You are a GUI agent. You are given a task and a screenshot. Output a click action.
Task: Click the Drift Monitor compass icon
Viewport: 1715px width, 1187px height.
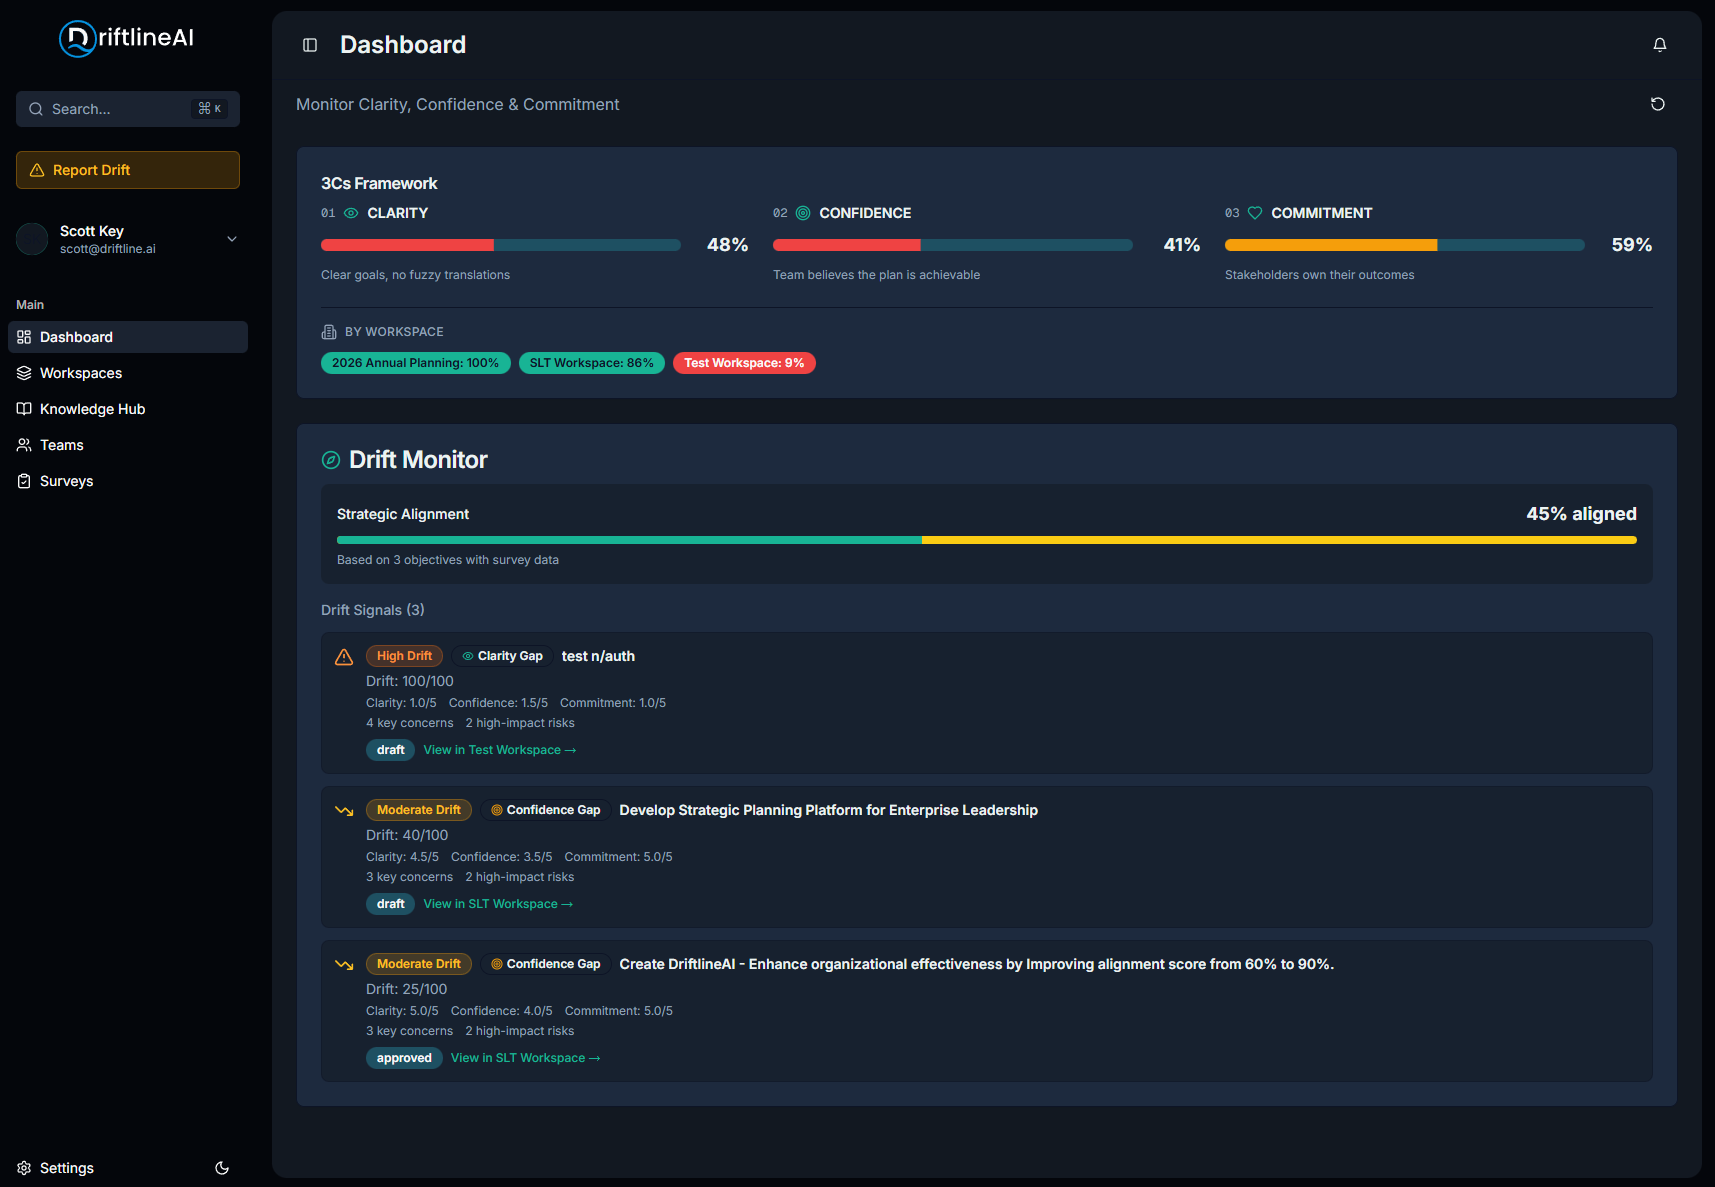330,460
